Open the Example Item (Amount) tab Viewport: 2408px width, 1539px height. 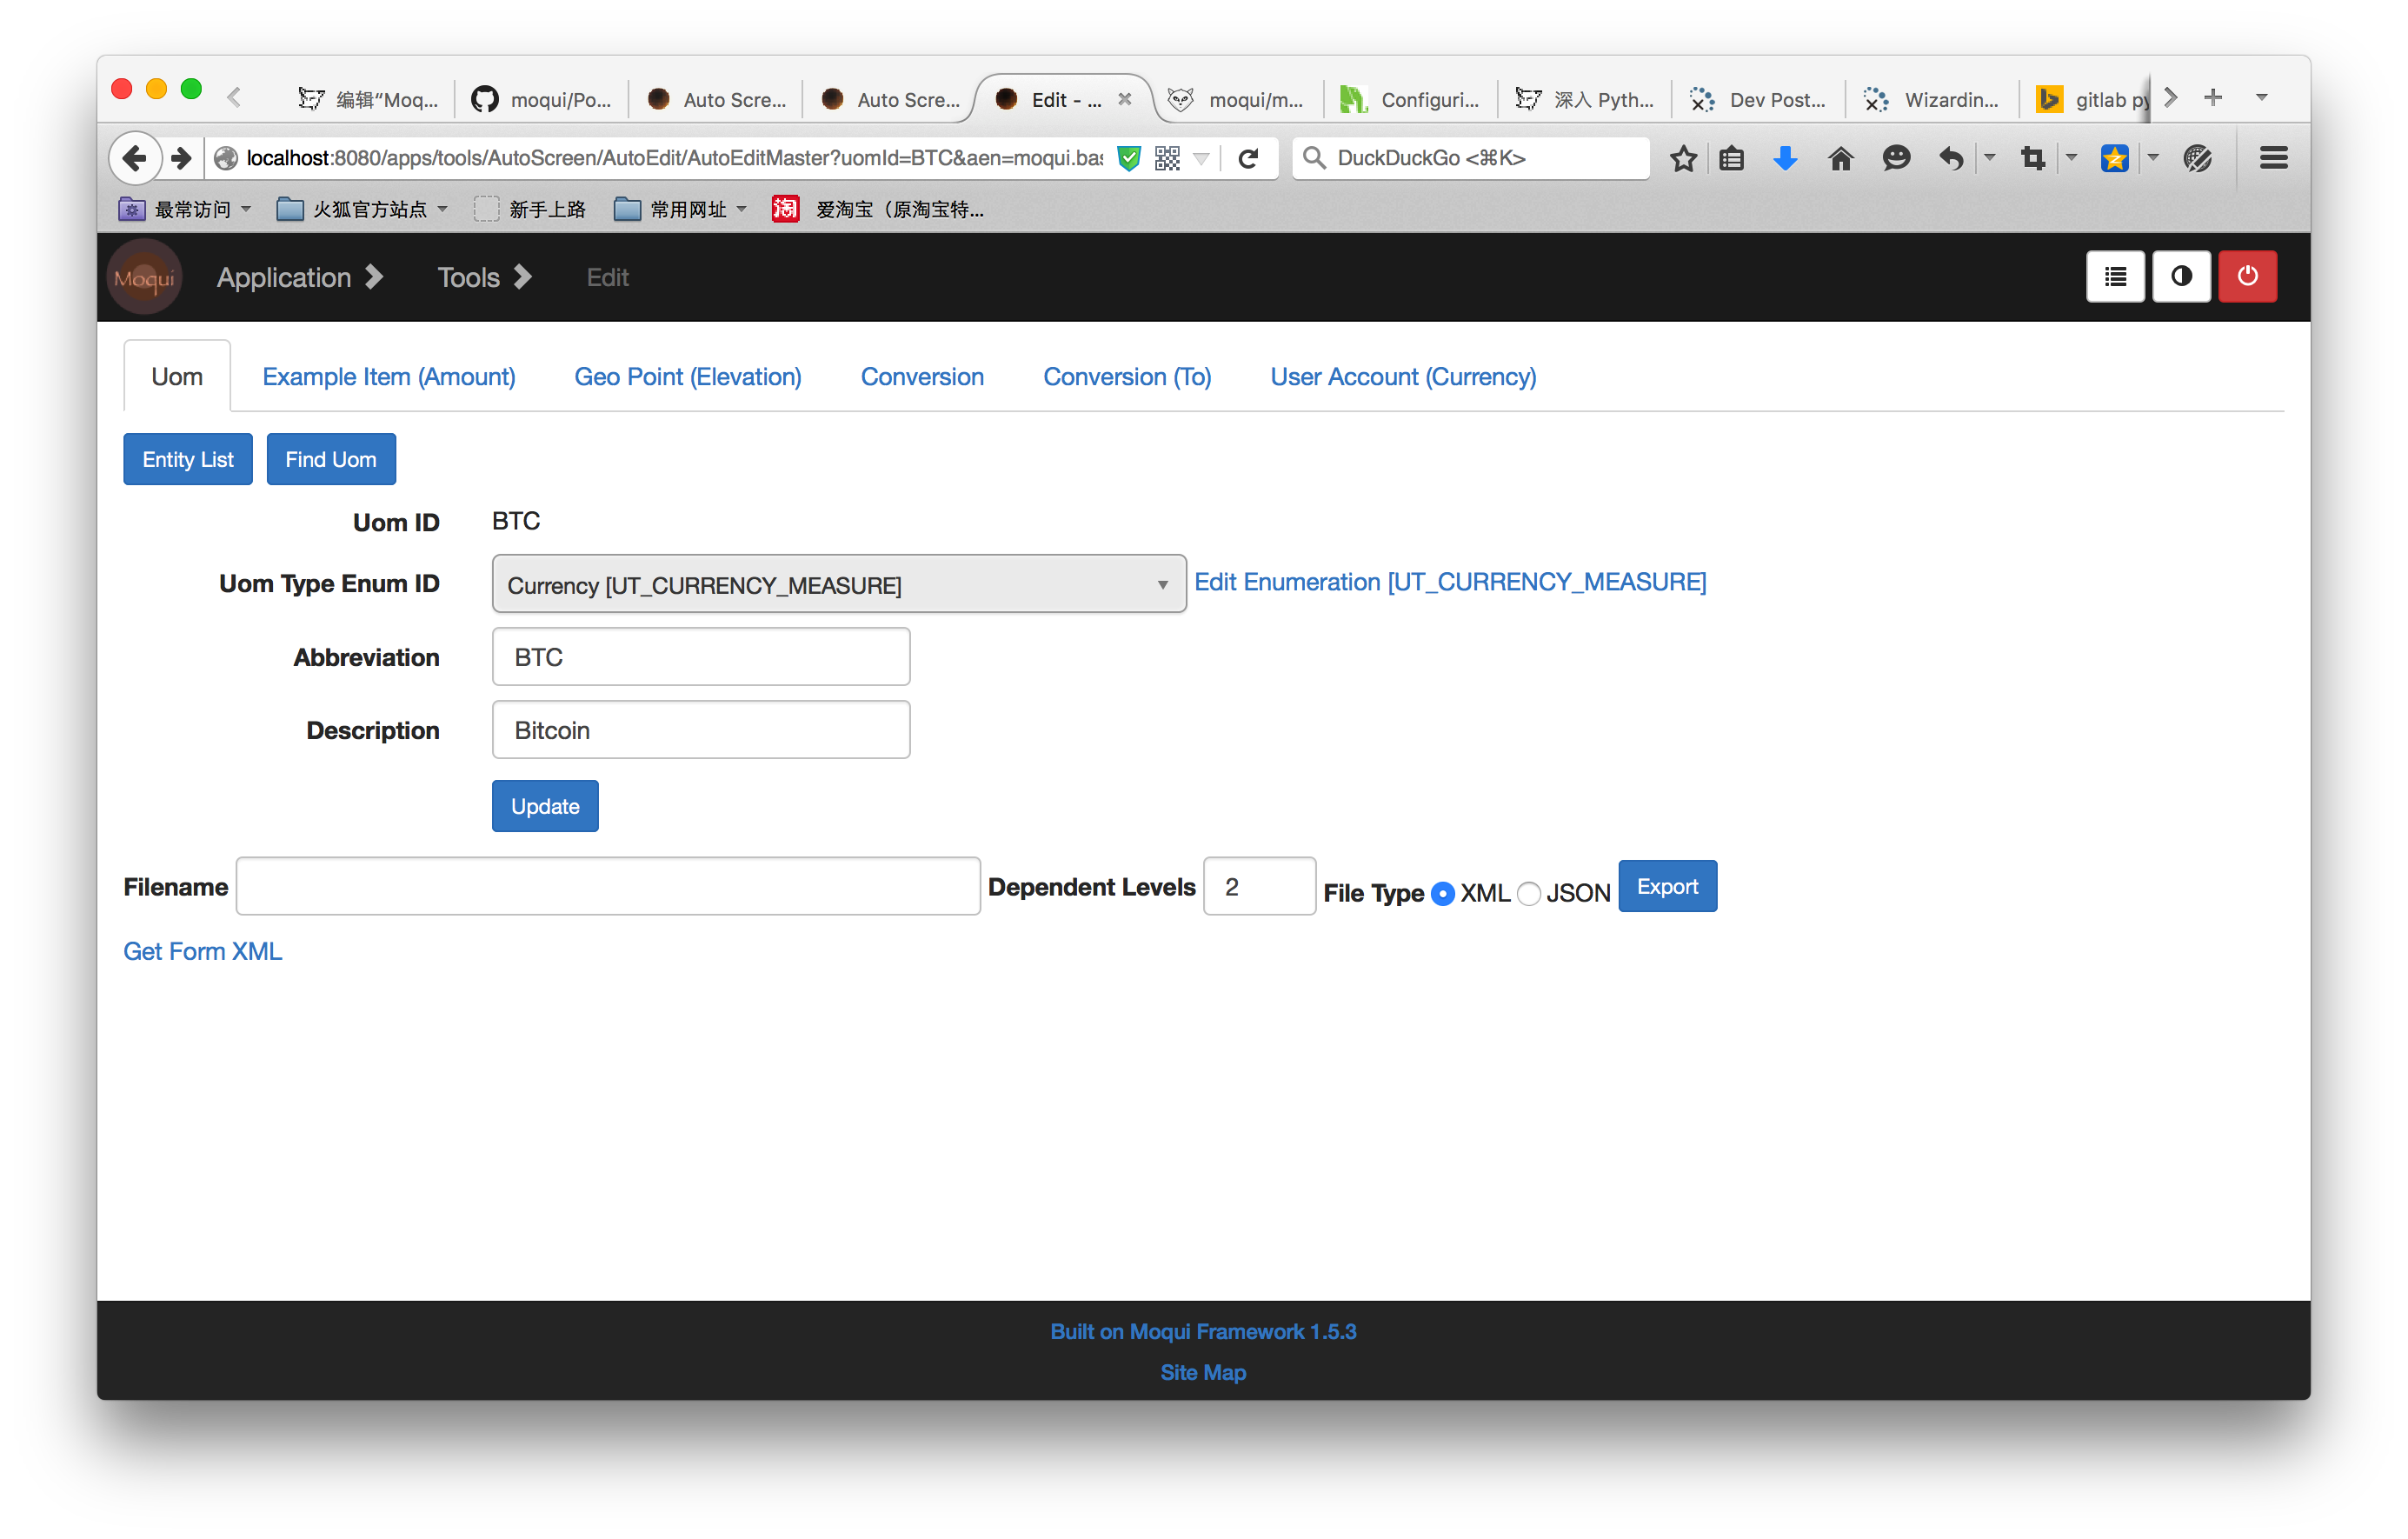pyautogui.click(x=389, y=377)
